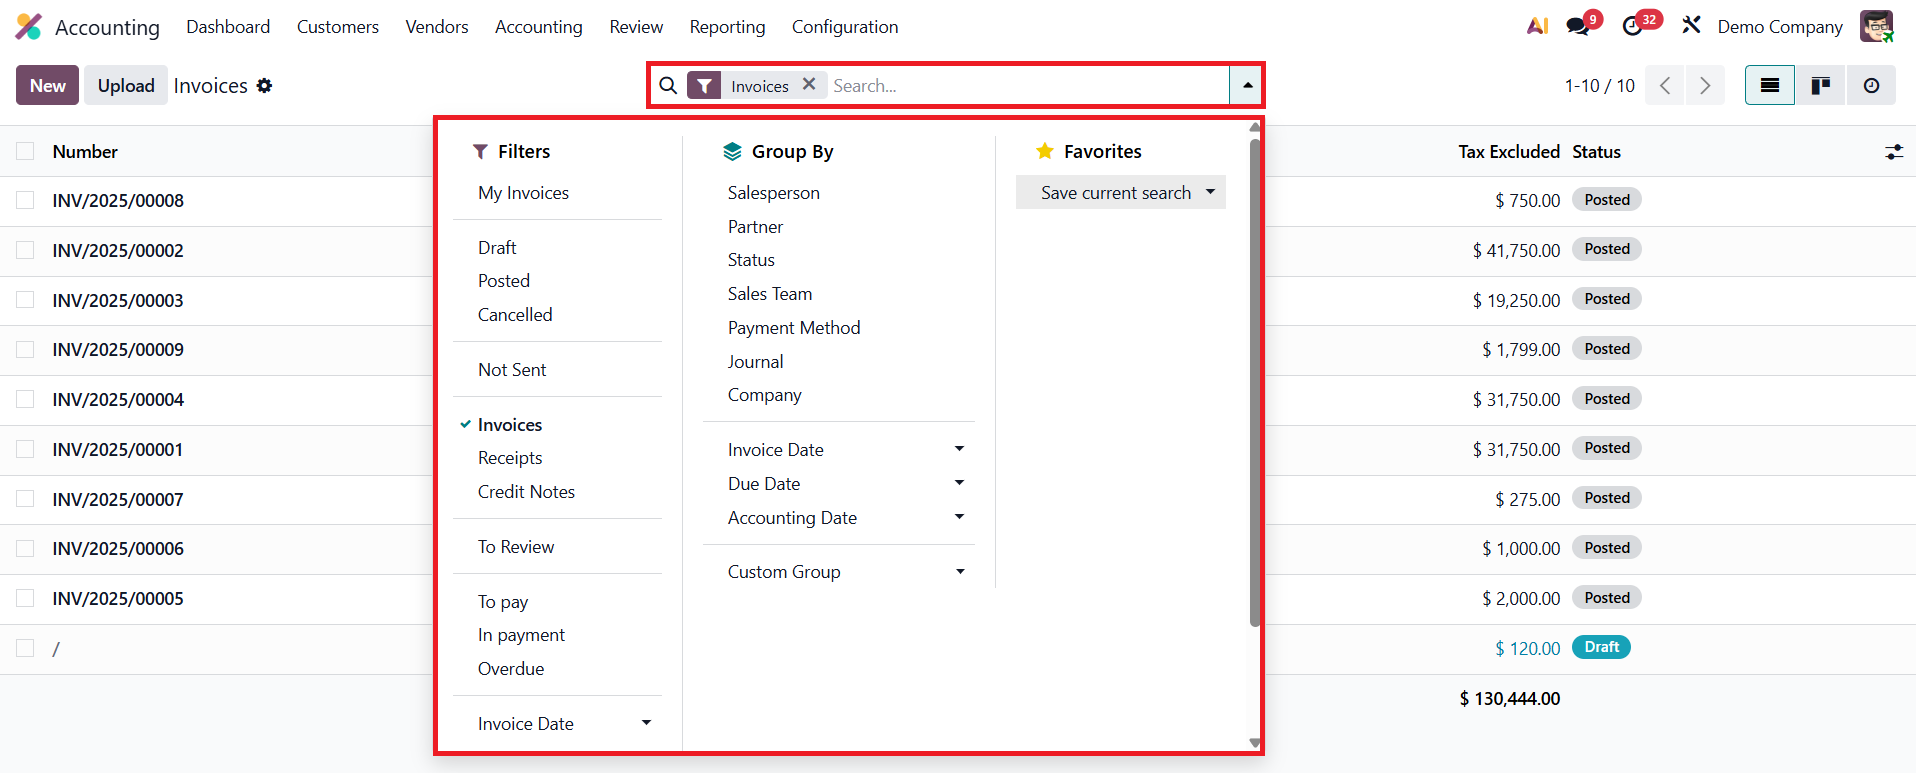Open the Reporting menu
1916x773 pixels.
pos(727,27)
